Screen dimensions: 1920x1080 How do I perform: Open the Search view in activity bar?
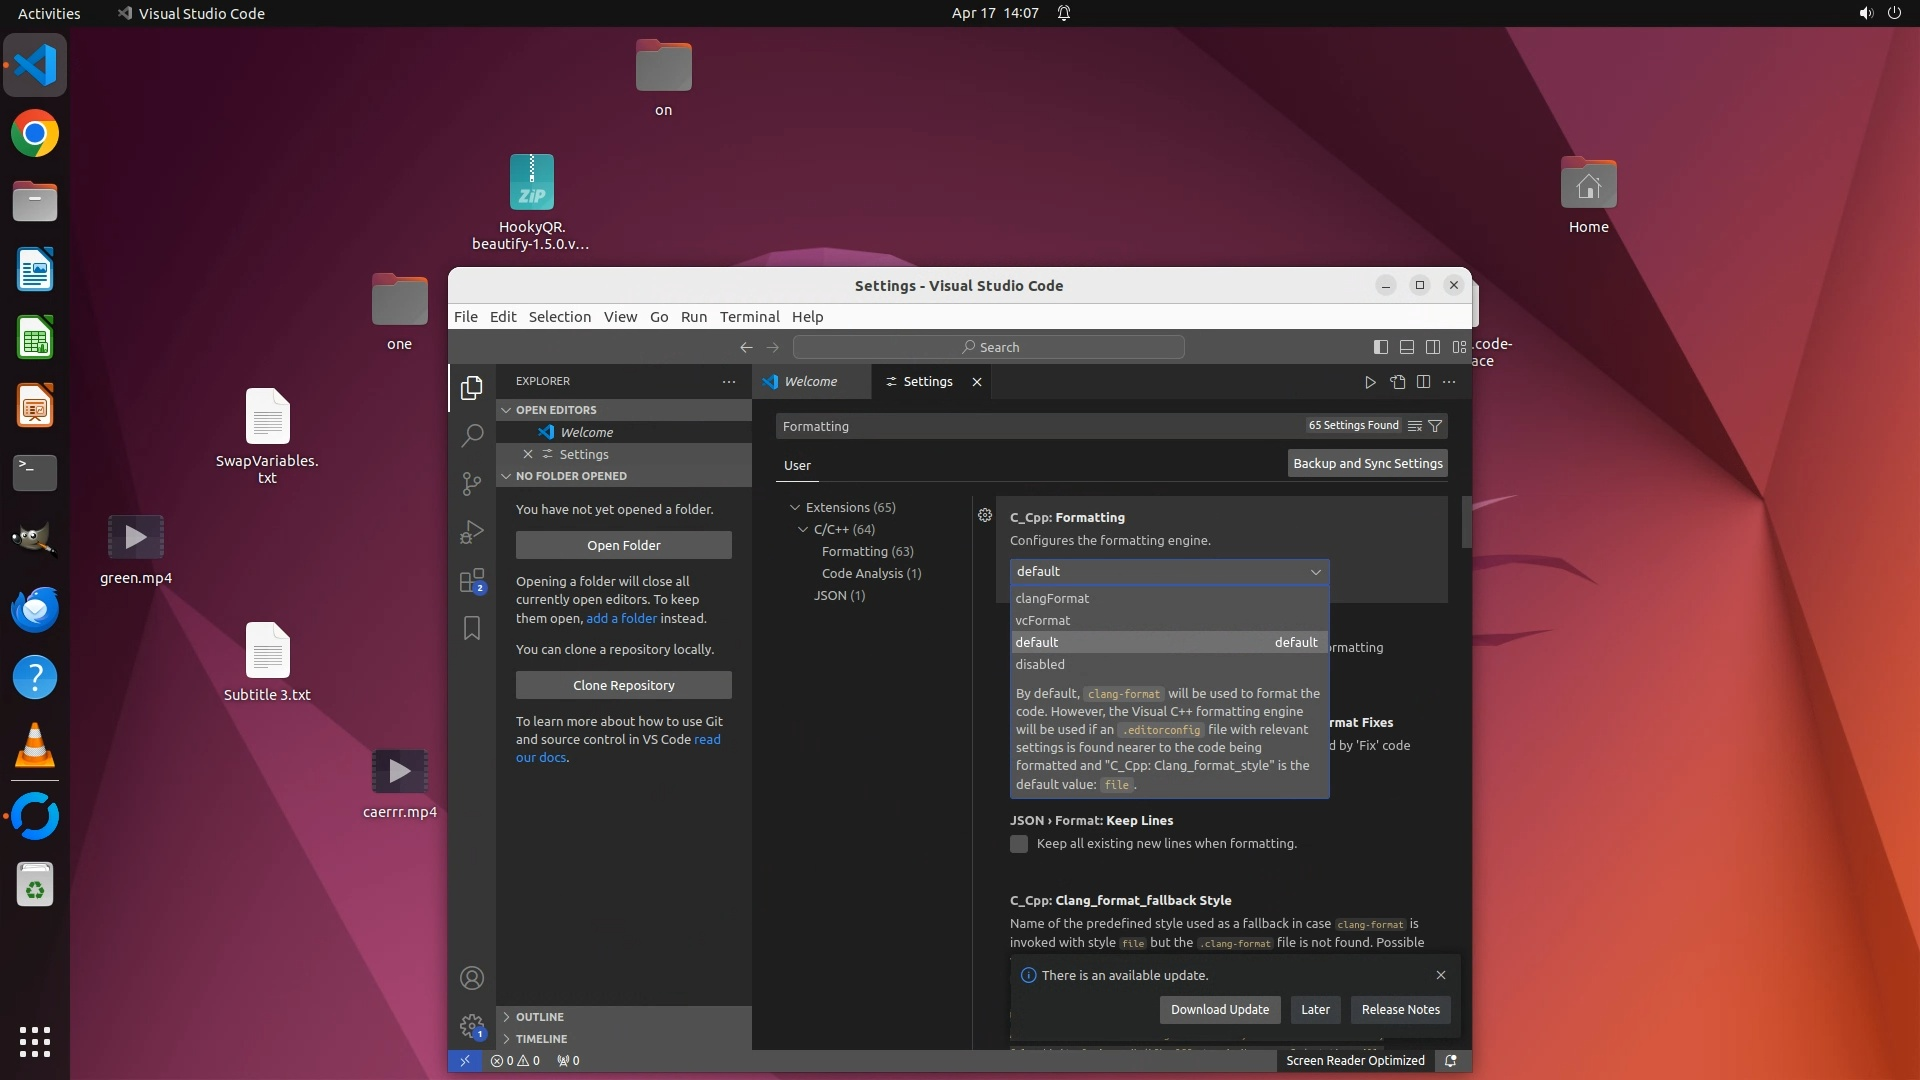point(472,436)
